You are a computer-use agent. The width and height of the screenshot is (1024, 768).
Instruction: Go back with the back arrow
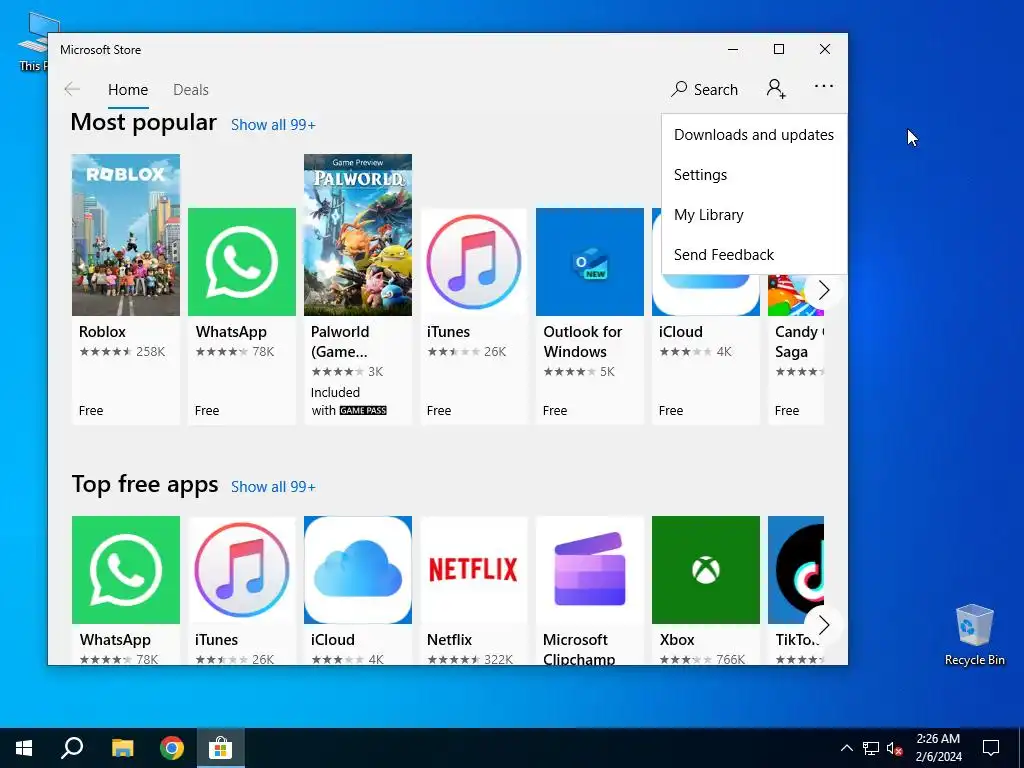click(72, 89)
